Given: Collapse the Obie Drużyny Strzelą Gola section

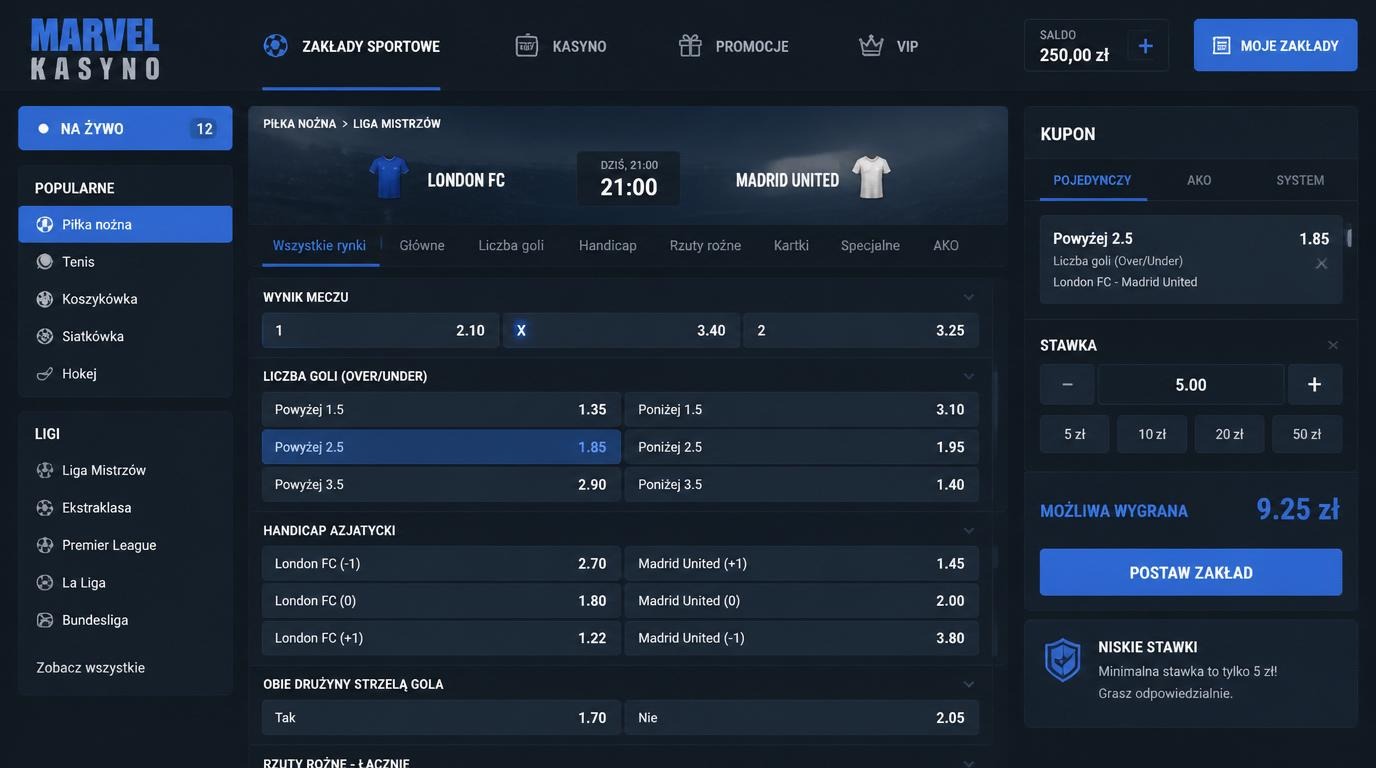Looking at the screenshot, I should click(968, 684).
